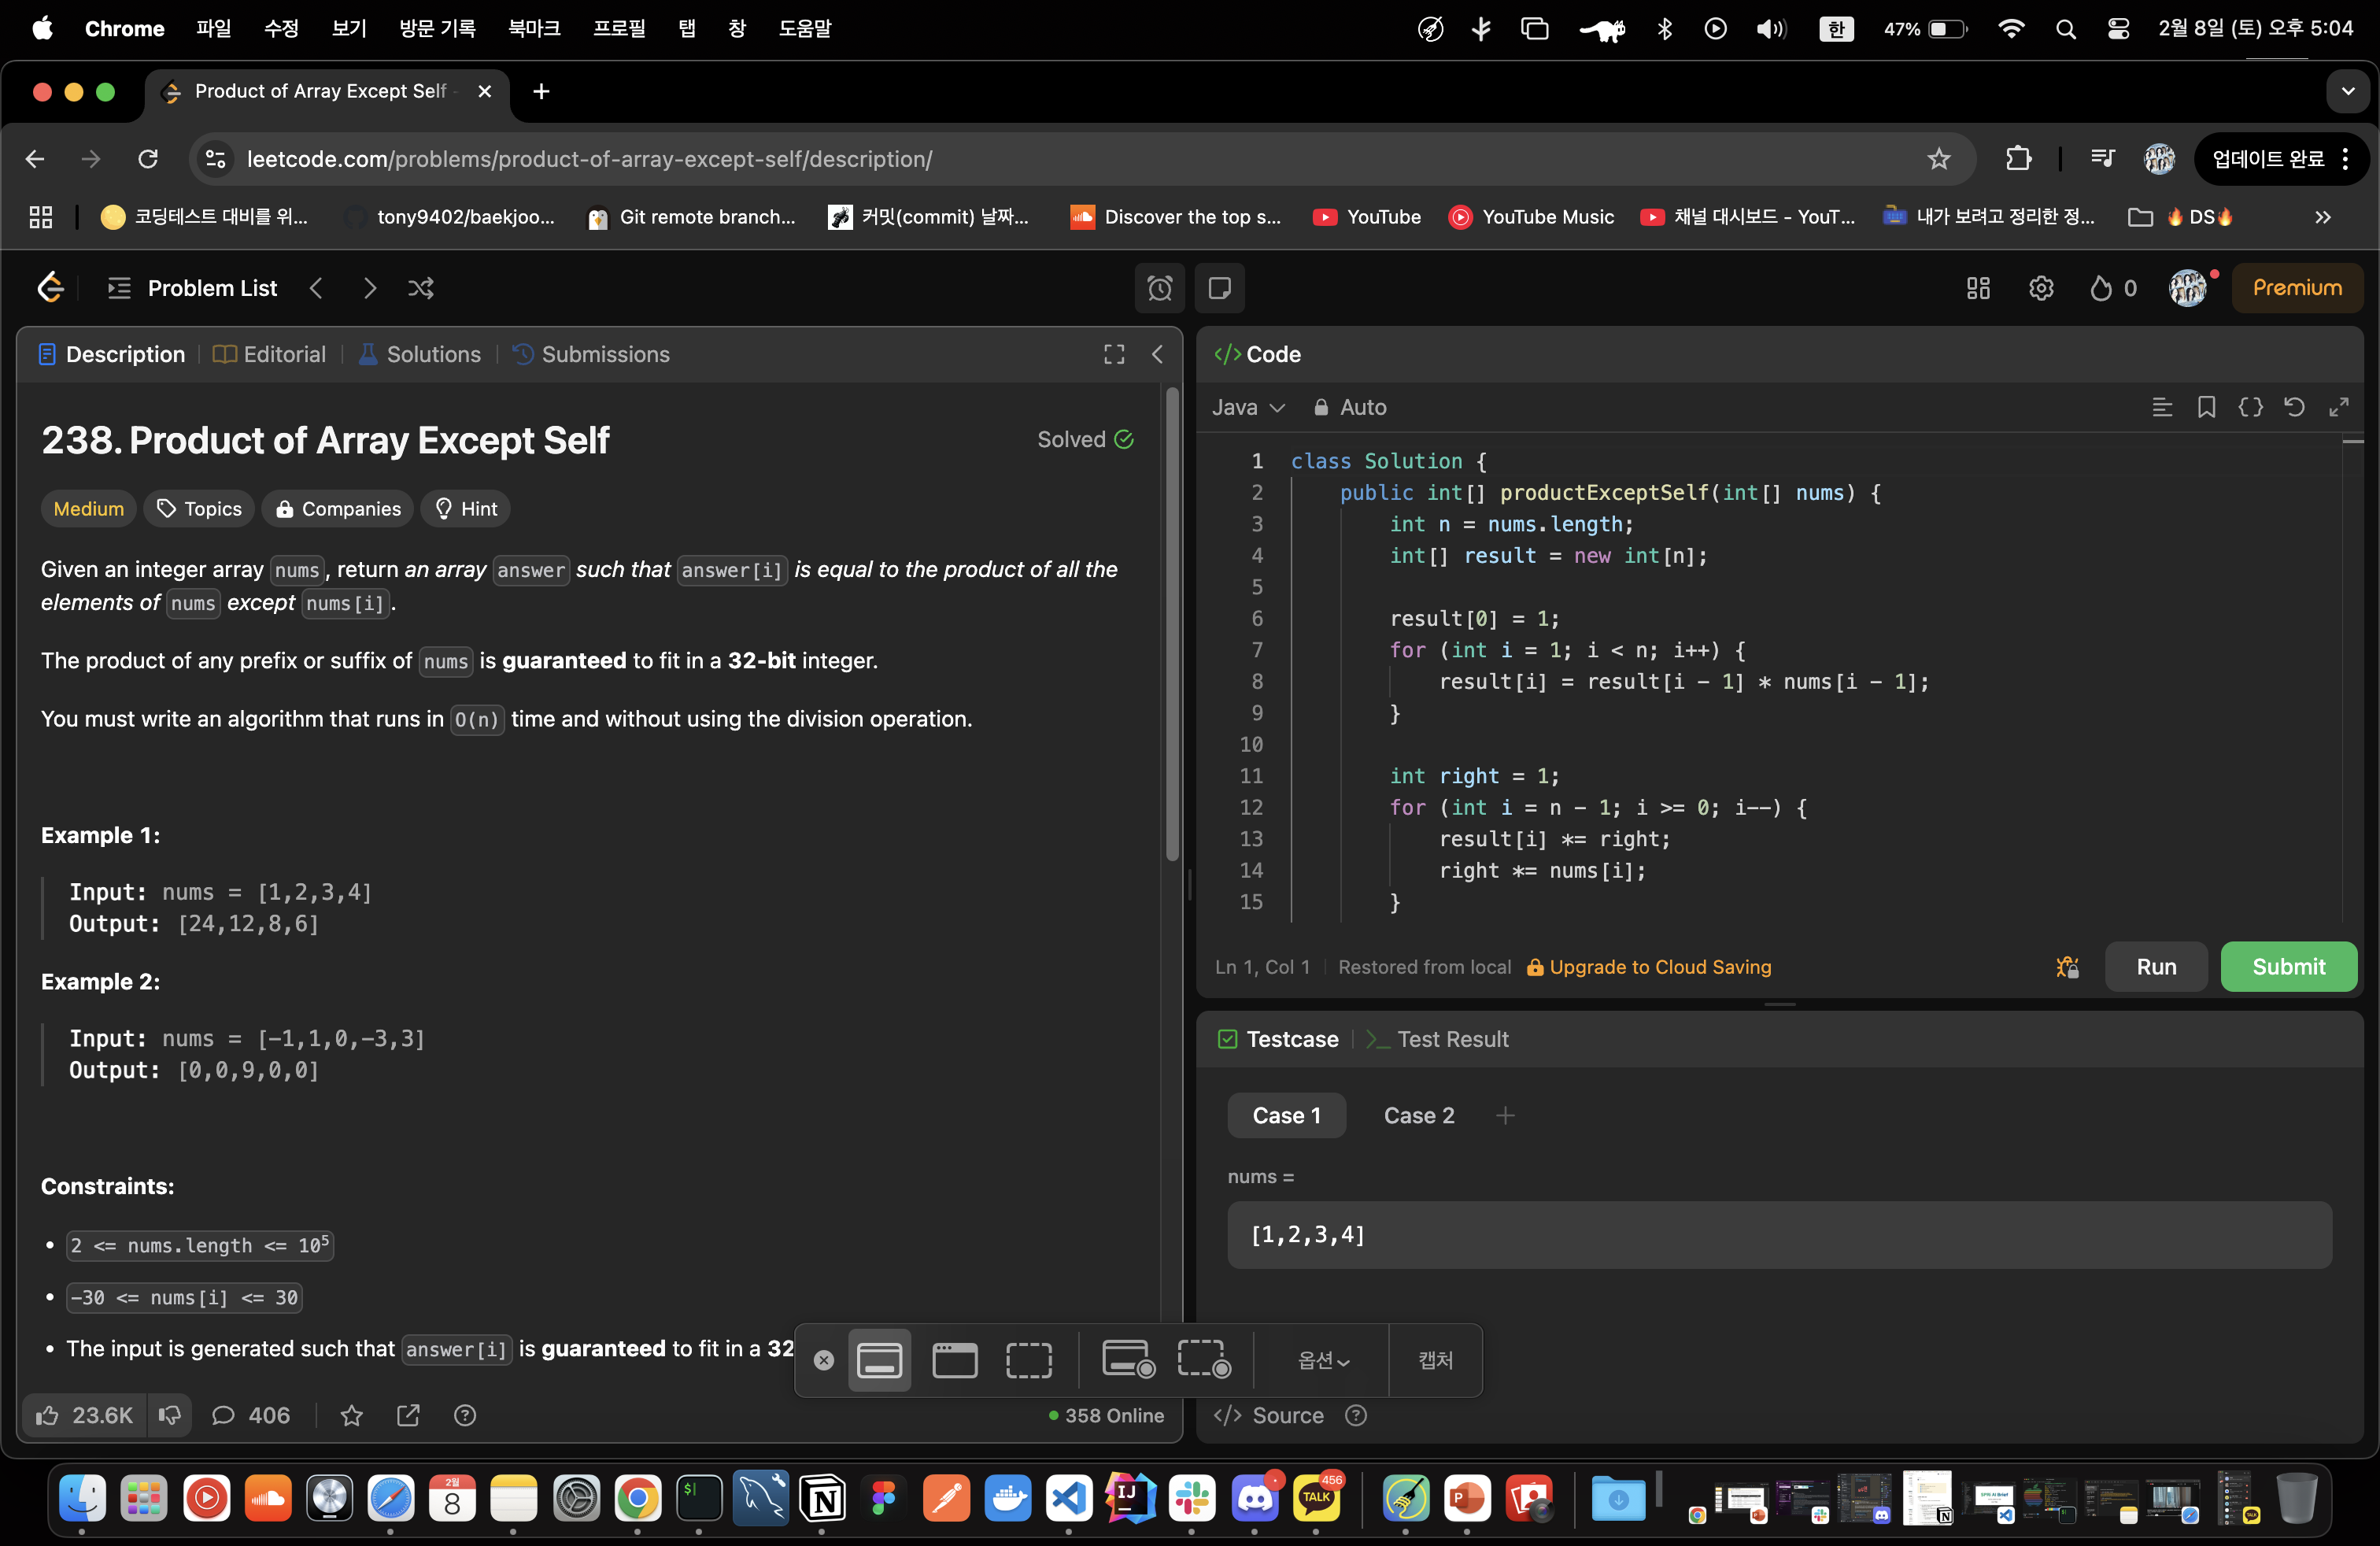Select the Case 2 tab
Viewport: 2380px width, 1546px height.
point(1418,1115)
